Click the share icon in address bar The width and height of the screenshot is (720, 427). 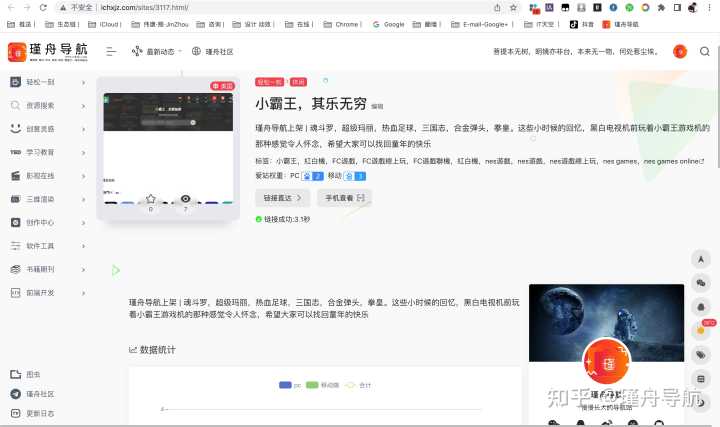click(497, 7)
